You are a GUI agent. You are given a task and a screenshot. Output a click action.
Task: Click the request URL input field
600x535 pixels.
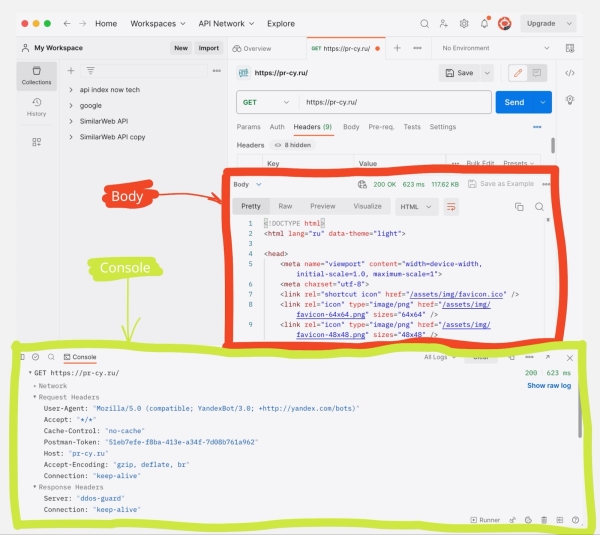395,102
